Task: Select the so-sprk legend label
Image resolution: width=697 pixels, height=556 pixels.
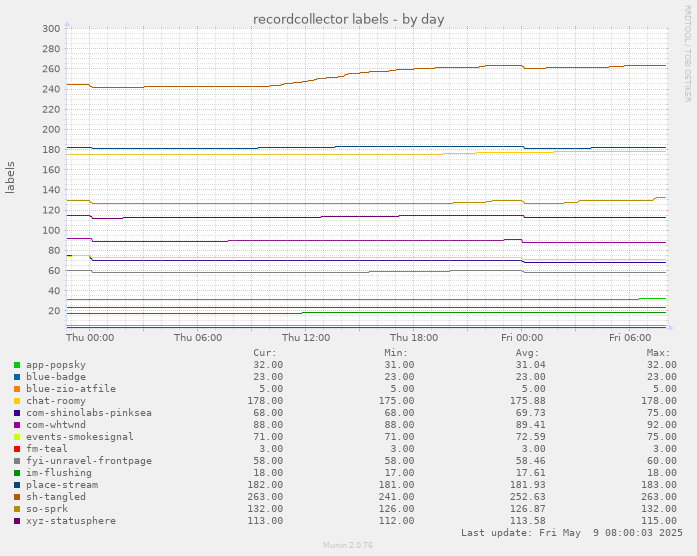Action: tap(47, 509)
